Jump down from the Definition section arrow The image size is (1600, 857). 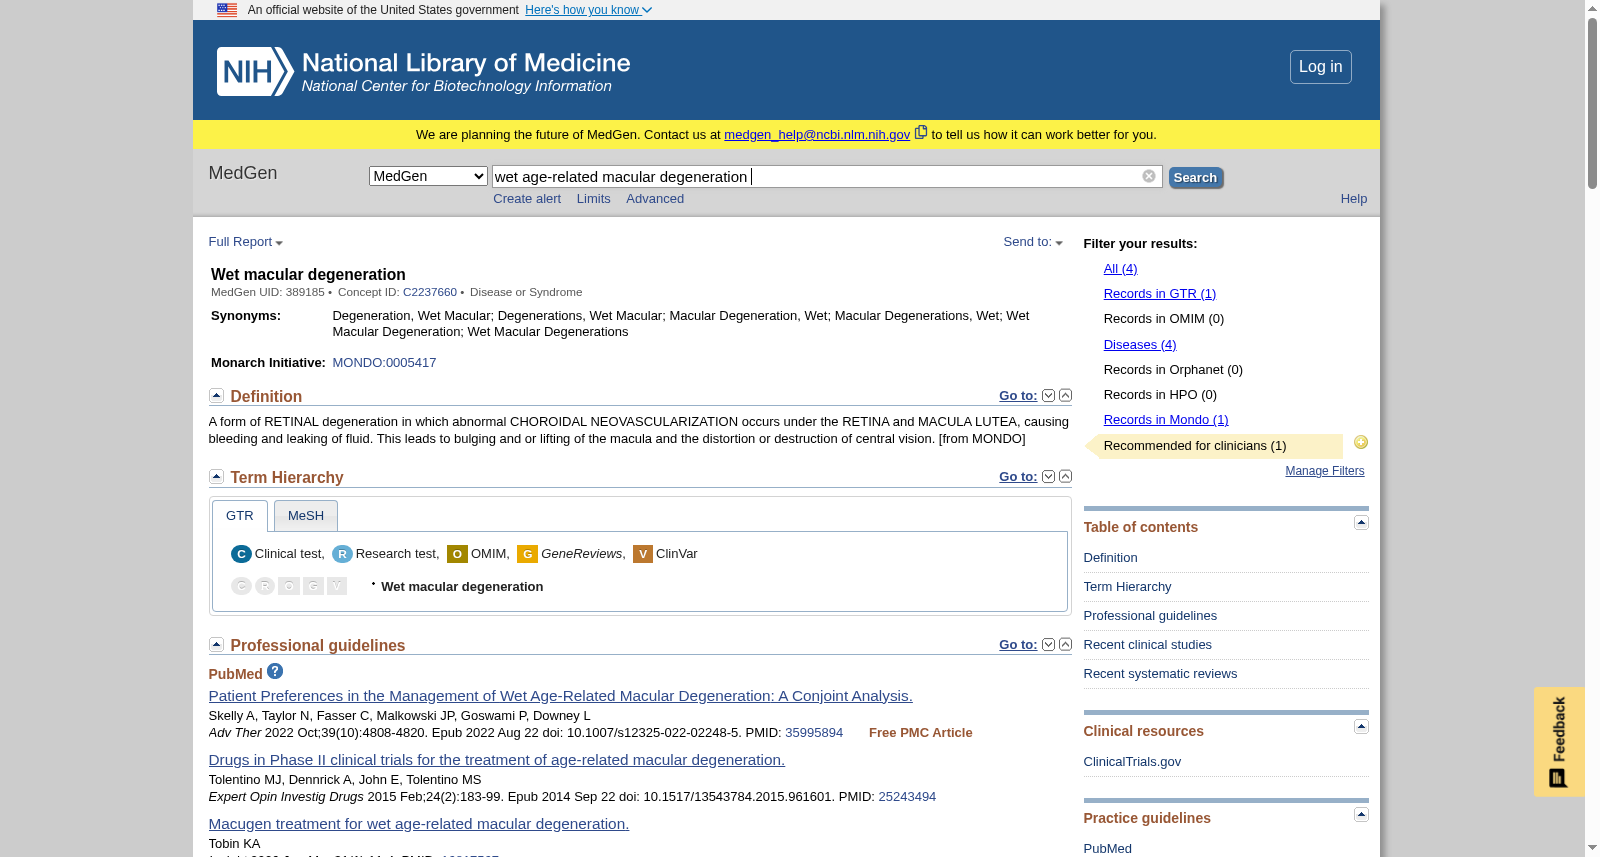[1048, 396]
